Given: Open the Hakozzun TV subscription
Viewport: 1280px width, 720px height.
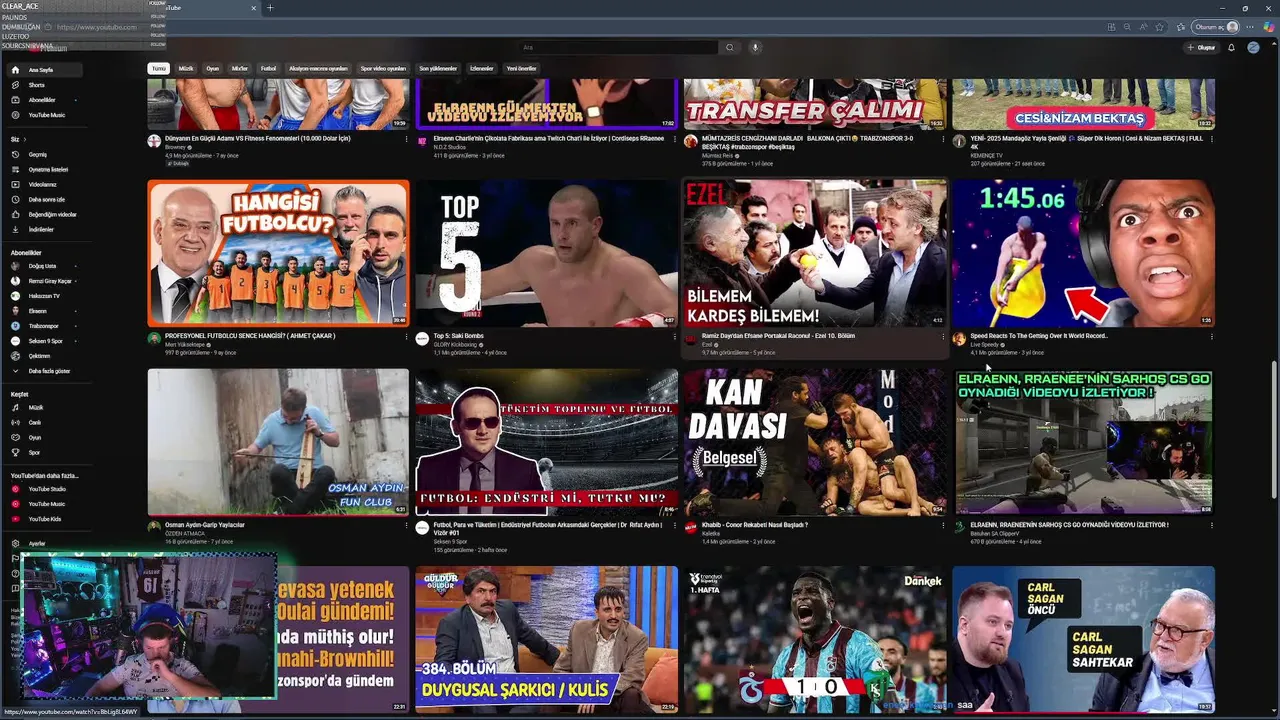Looking at the screenshot, I should 45,296.
